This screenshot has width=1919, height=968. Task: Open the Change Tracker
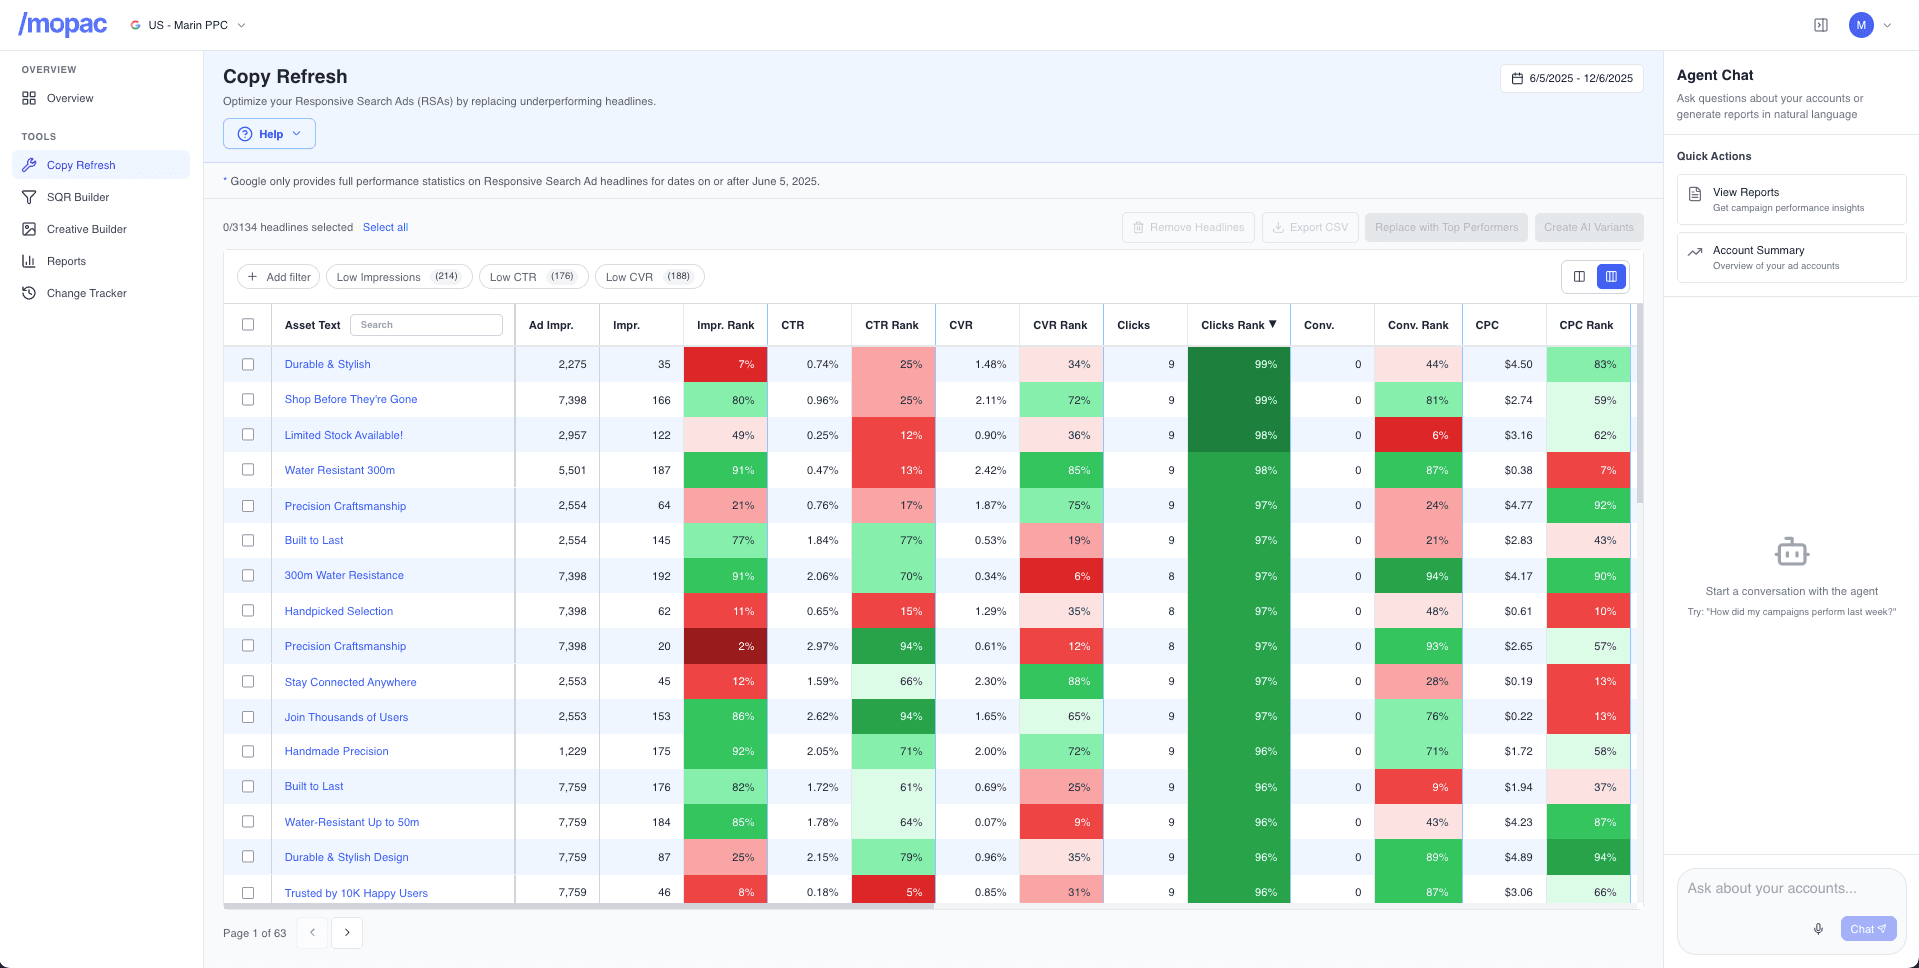click(30, 293)
